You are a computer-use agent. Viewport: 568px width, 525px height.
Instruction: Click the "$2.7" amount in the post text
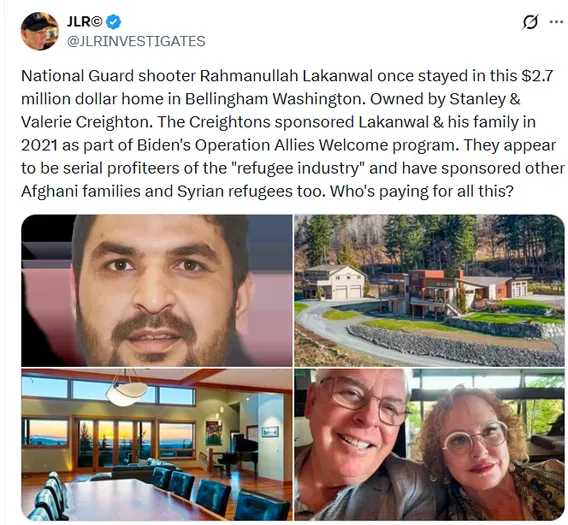[537, 76]
